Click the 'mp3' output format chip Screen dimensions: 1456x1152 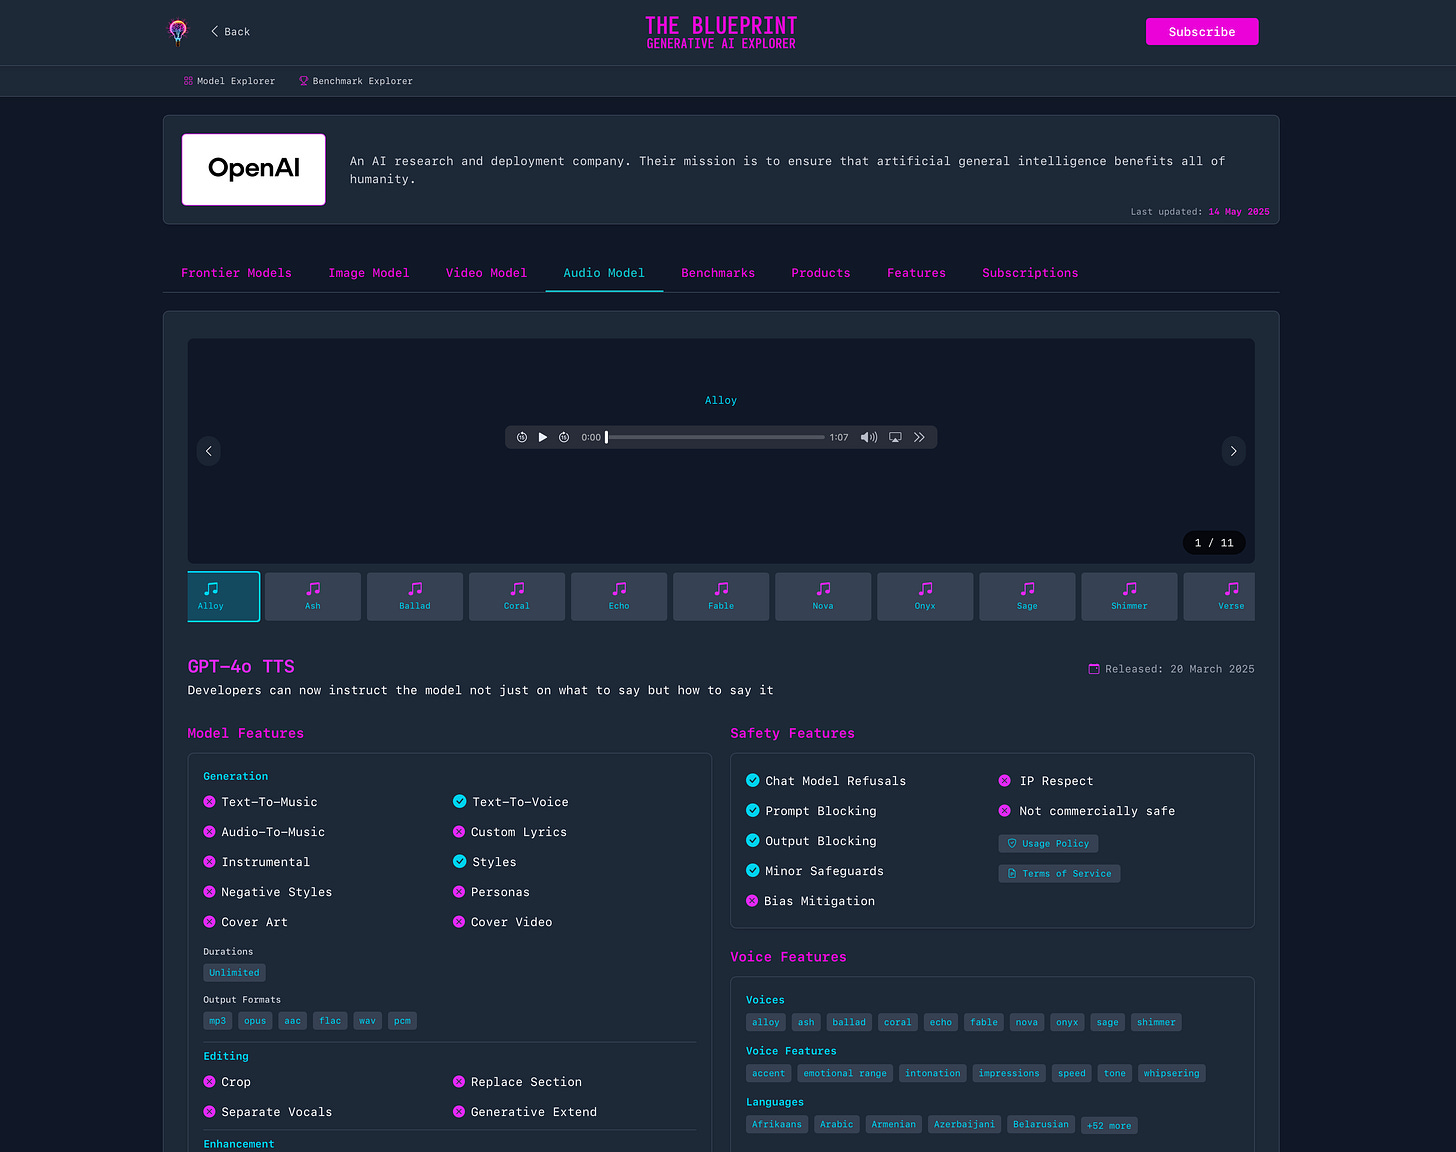tap(217, 1021)
